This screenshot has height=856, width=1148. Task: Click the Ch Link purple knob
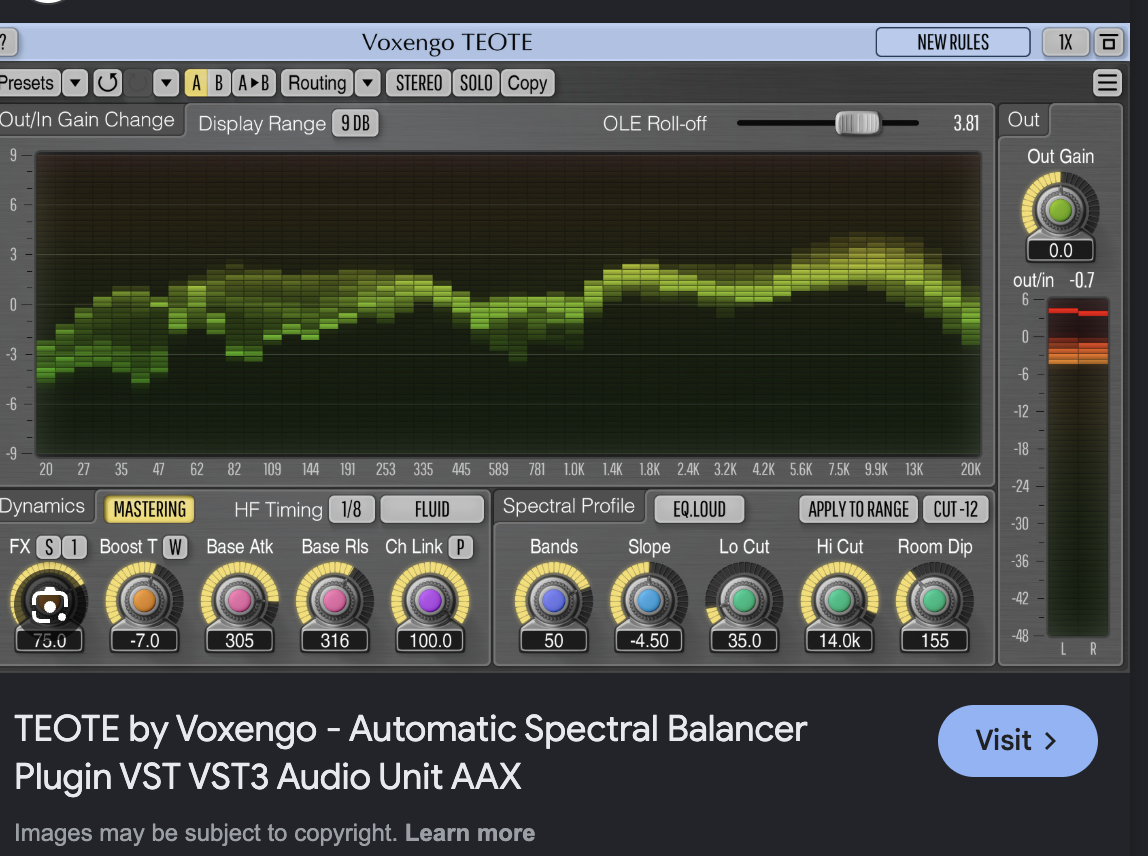[430, 600]
